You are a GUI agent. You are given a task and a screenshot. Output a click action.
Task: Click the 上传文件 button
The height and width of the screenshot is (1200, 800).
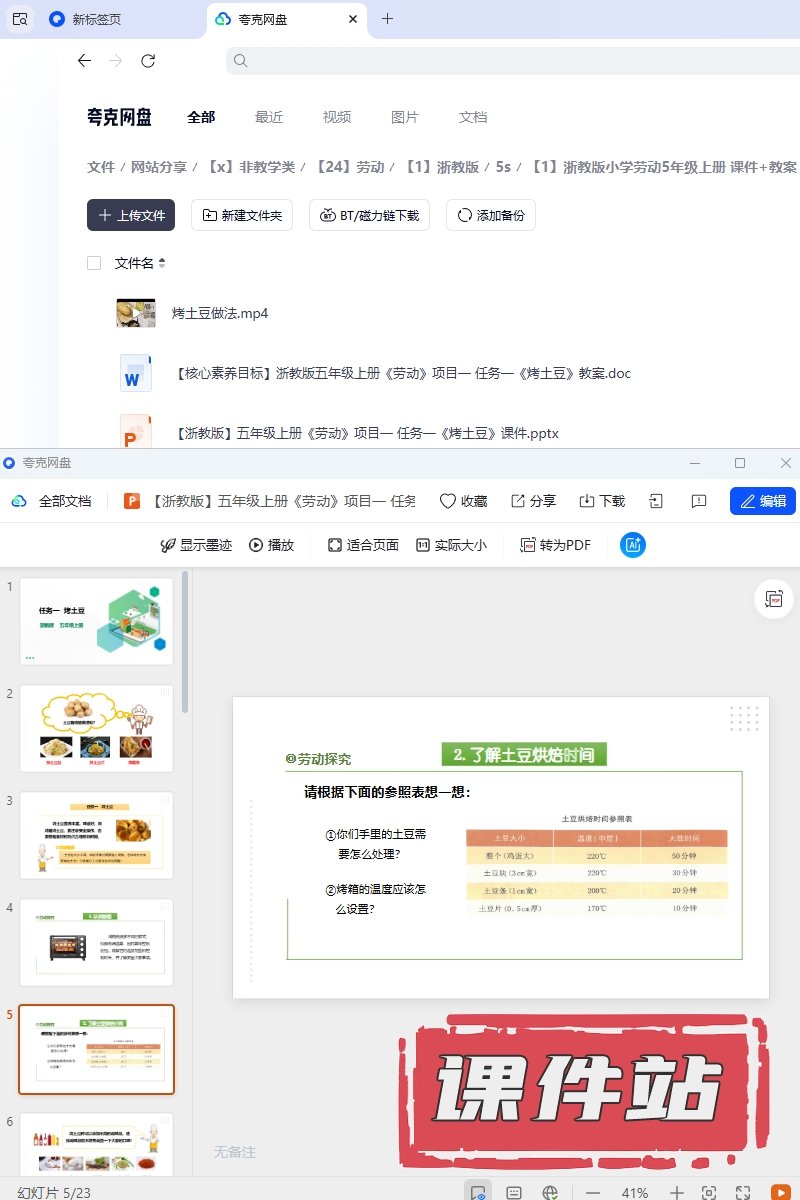tap(131, 215)
